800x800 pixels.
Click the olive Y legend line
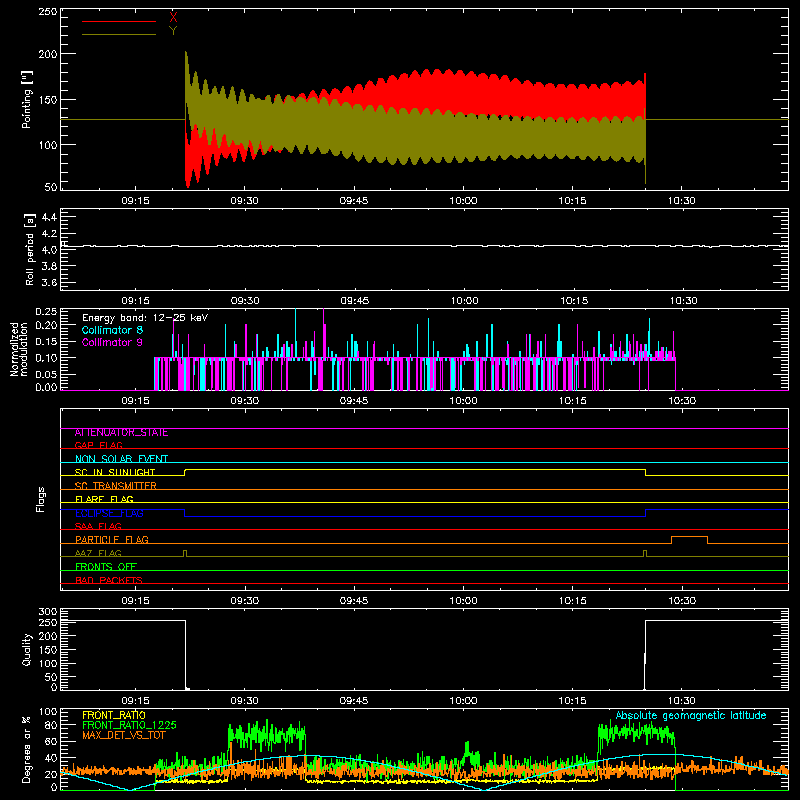point(119,34)
